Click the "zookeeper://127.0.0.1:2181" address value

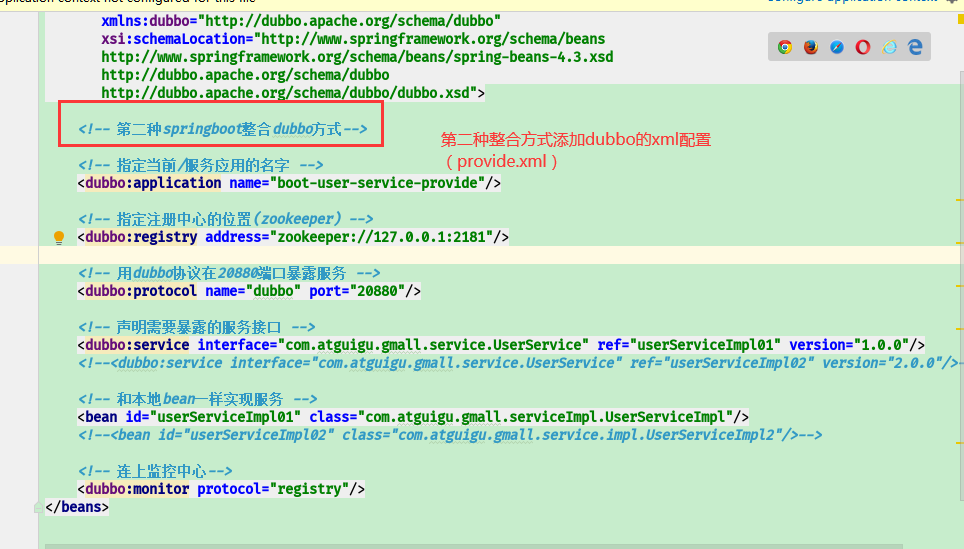click(382, 237)
